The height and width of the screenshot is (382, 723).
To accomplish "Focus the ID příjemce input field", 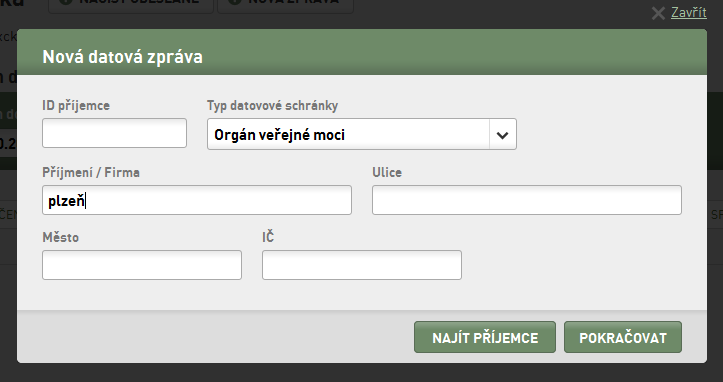I will click(x=114, y=133).
